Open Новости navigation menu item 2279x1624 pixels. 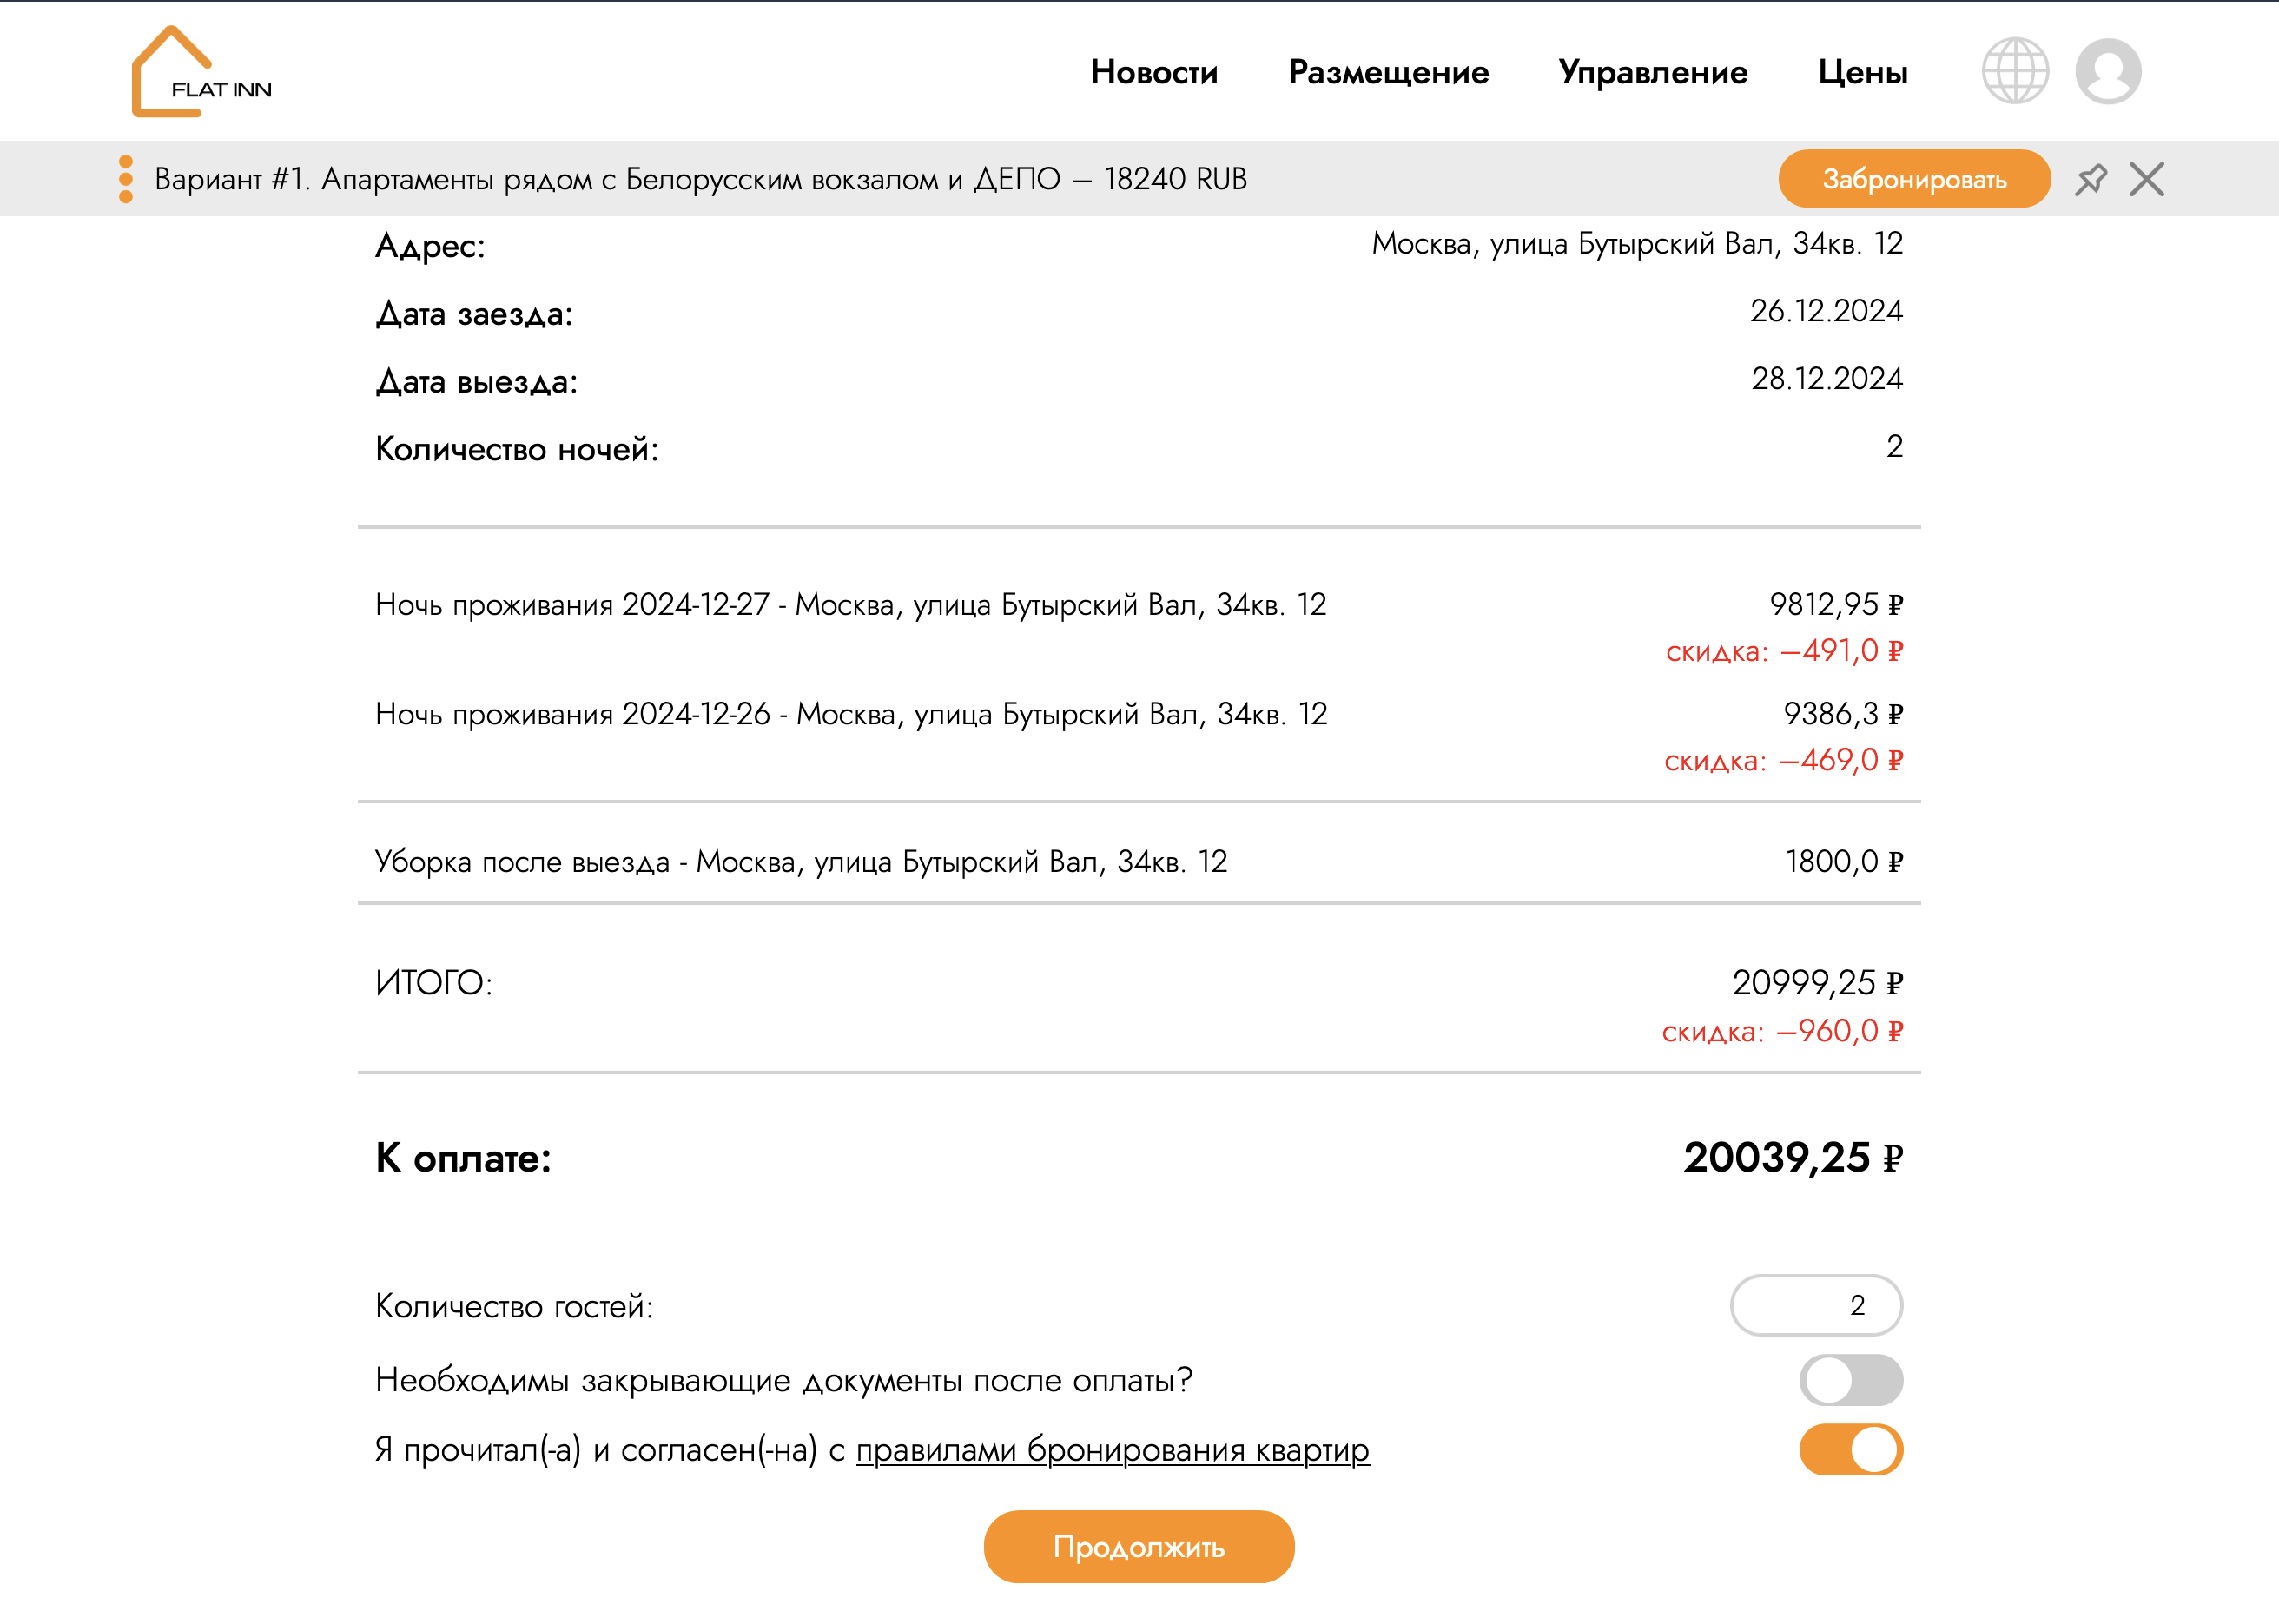(x=1154, y=74)
